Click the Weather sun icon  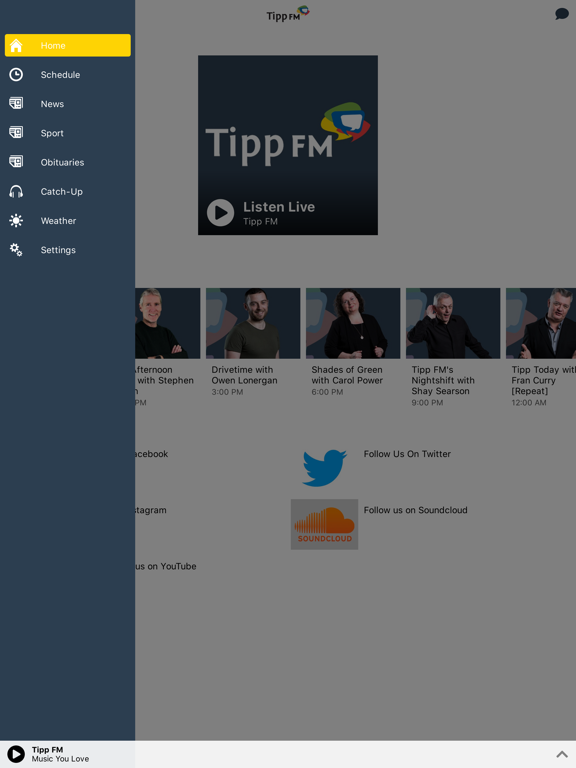point(16,220)
